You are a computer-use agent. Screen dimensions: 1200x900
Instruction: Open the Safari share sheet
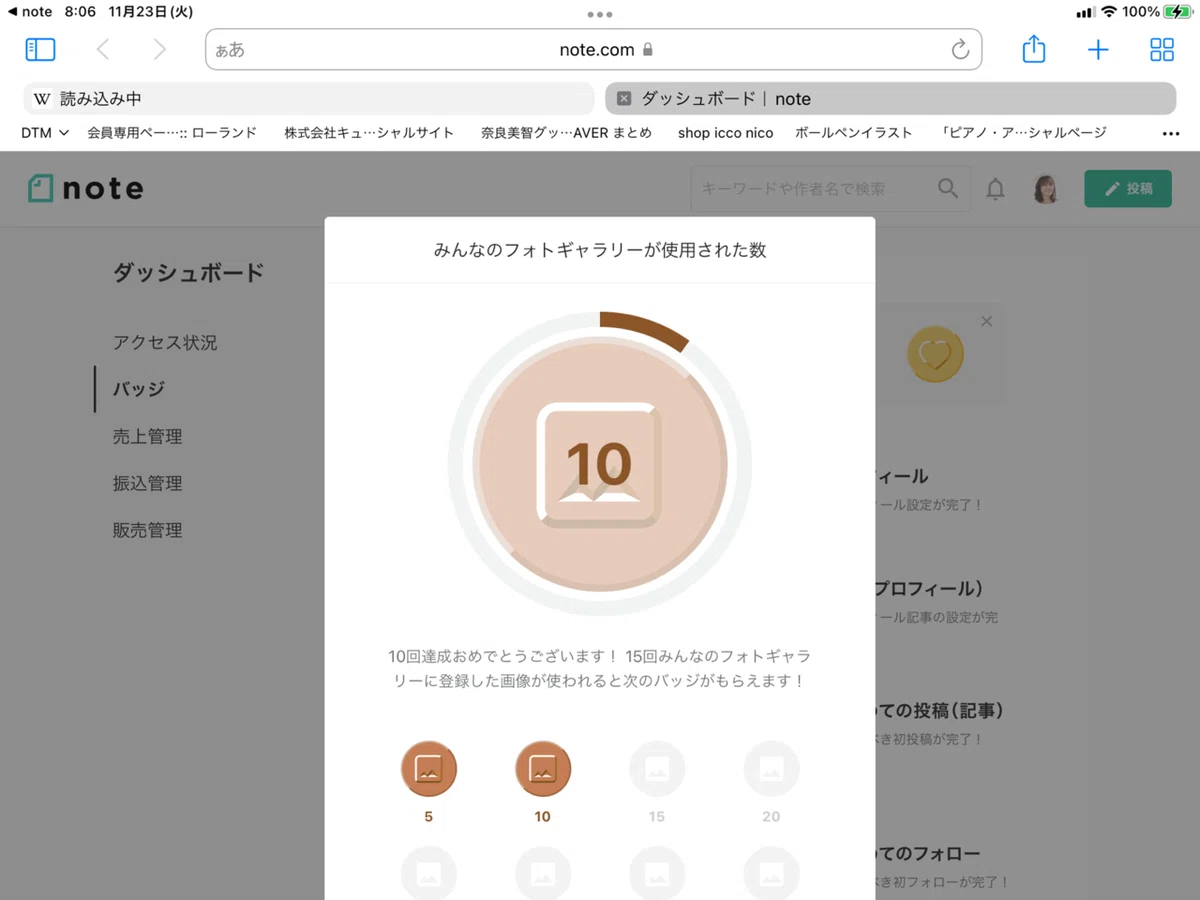[1034, 48]
